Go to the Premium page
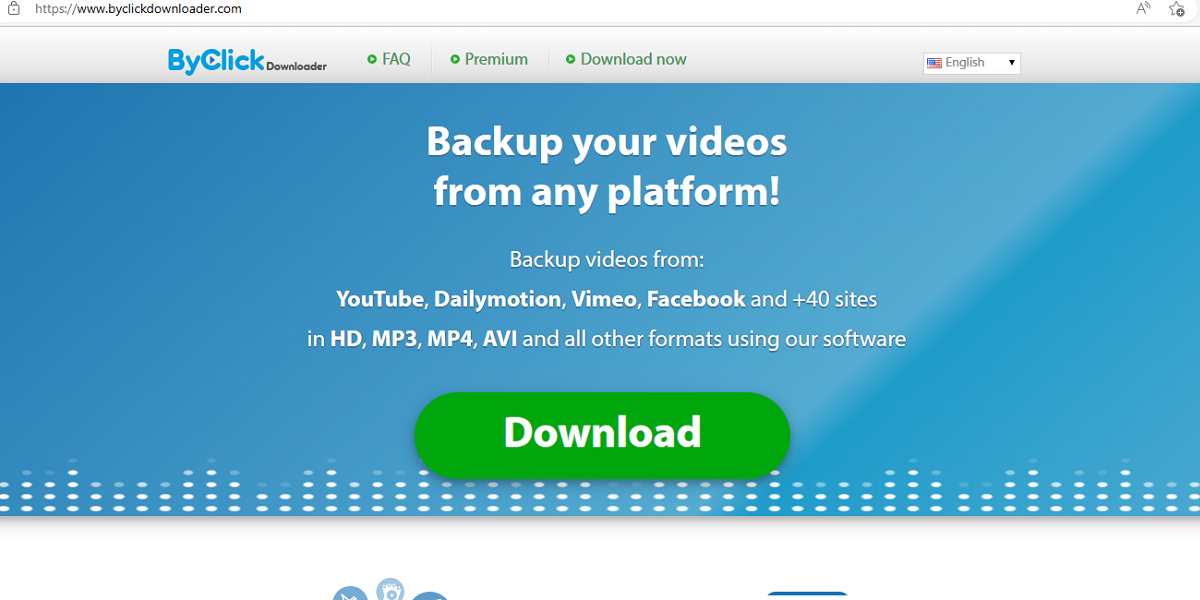1200x600 pixels. click(x=496, y=59)
